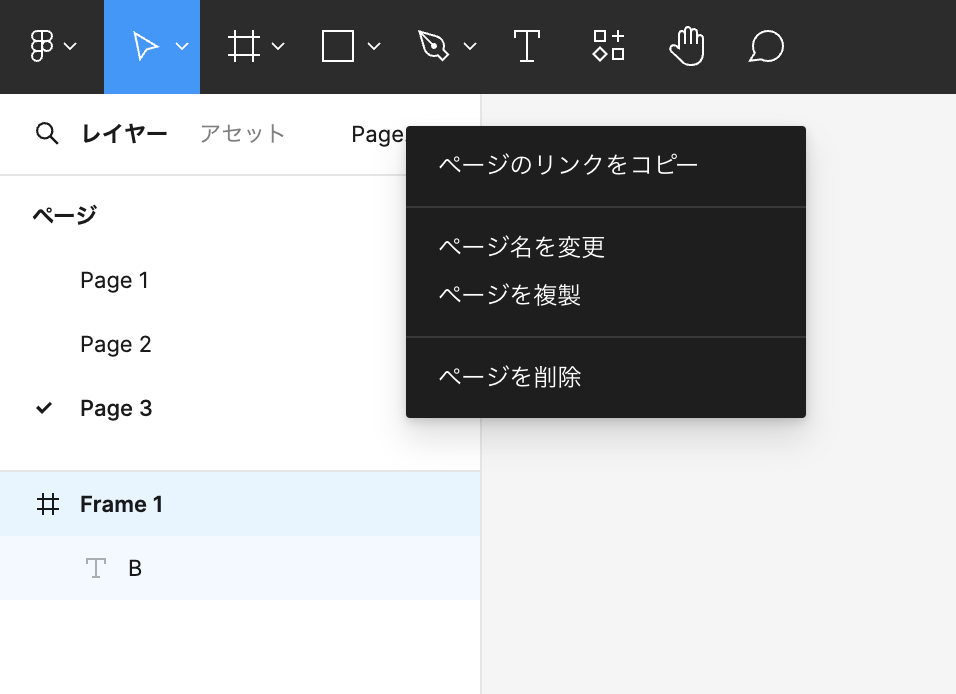
Task: Choose ページ名を変更 from context menu
Action: [x=522, y=246]
